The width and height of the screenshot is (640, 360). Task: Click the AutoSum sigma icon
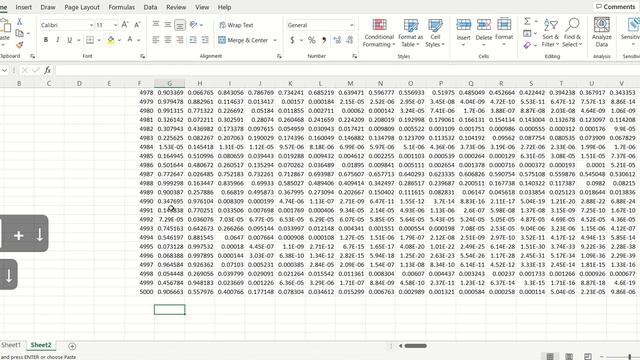[527, 21]
